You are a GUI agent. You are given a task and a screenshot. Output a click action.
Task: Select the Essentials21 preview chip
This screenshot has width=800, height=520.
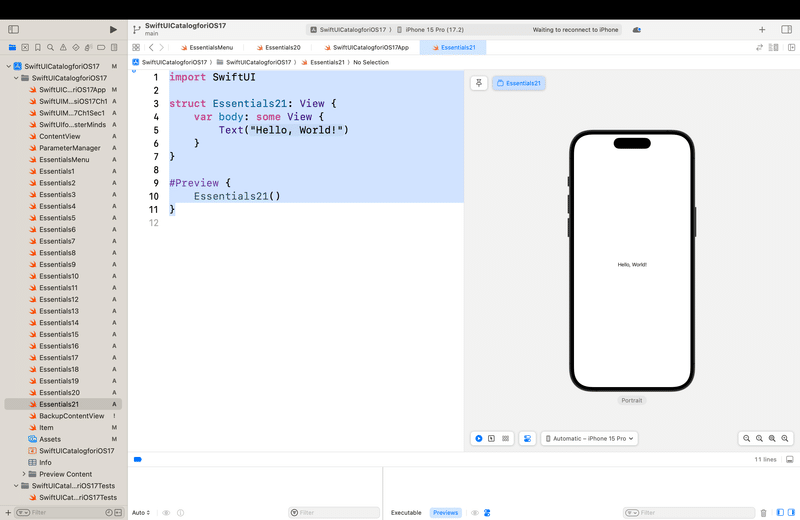(519, 83)
